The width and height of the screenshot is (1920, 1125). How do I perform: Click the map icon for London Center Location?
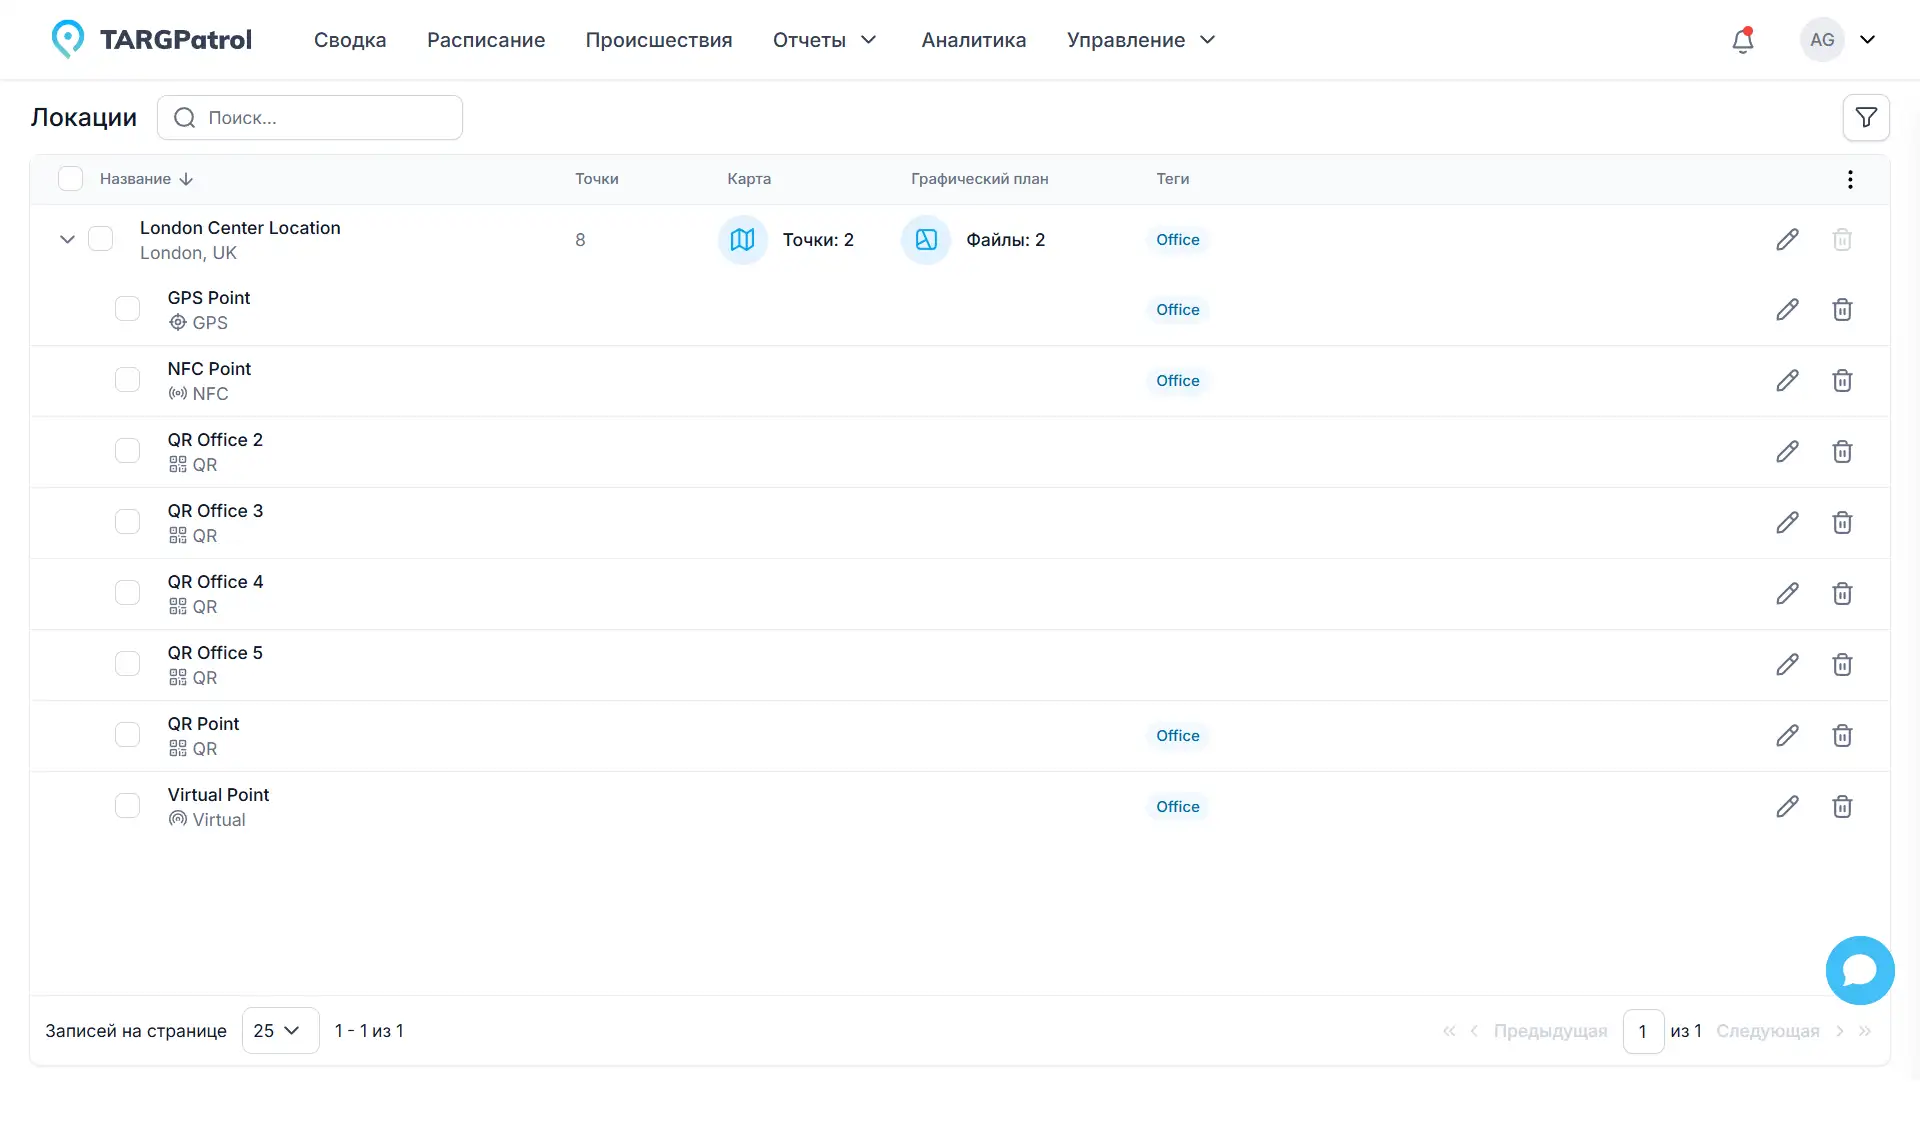pos(742,240)
